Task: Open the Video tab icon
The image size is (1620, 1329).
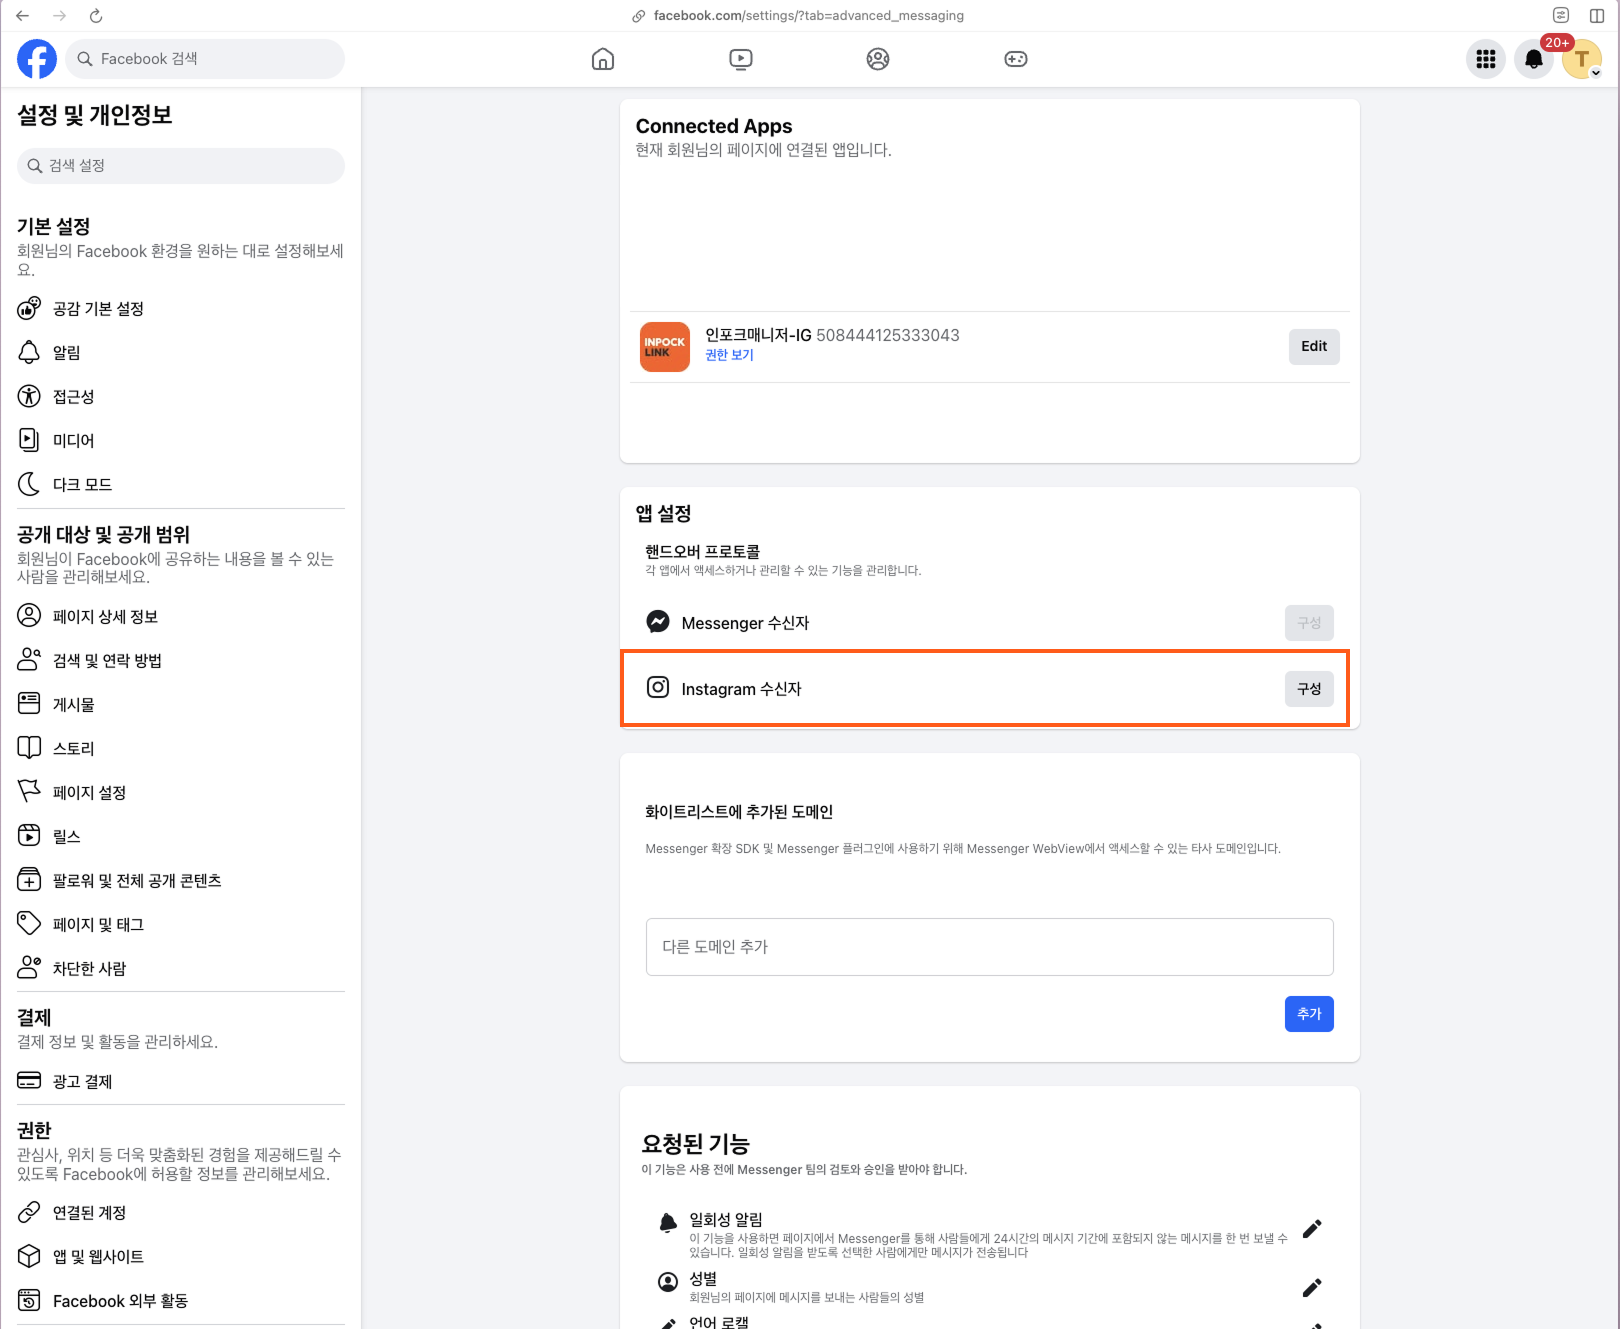Action: click(x=741, y=59)
